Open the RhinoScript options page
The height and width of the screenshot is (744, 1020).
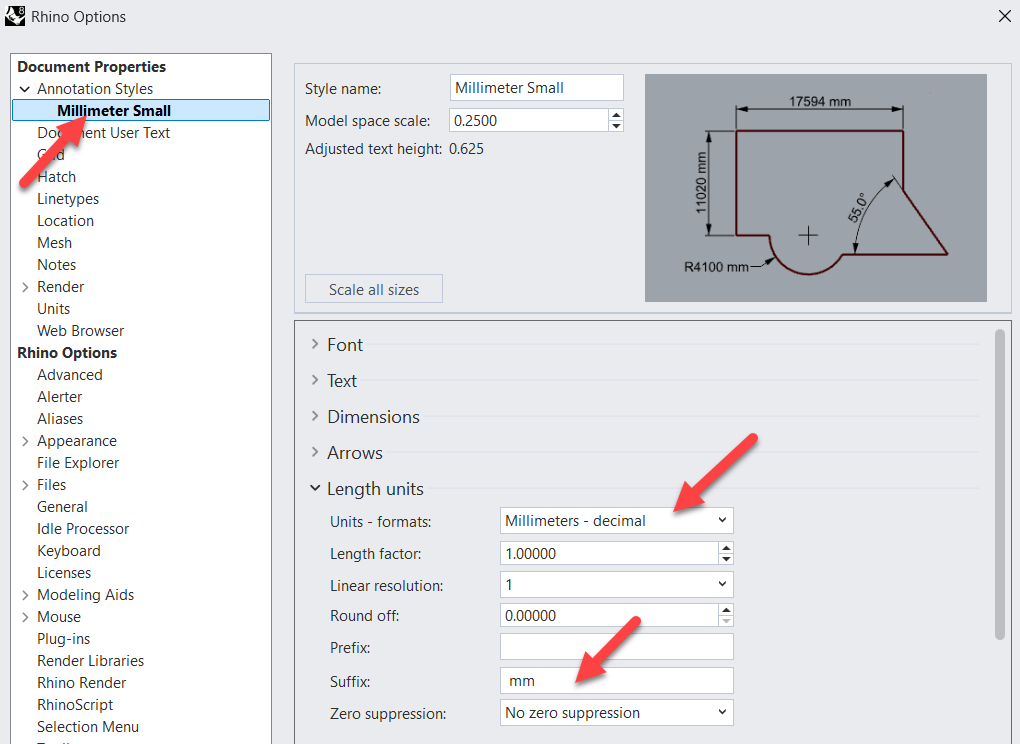[75, 705]
